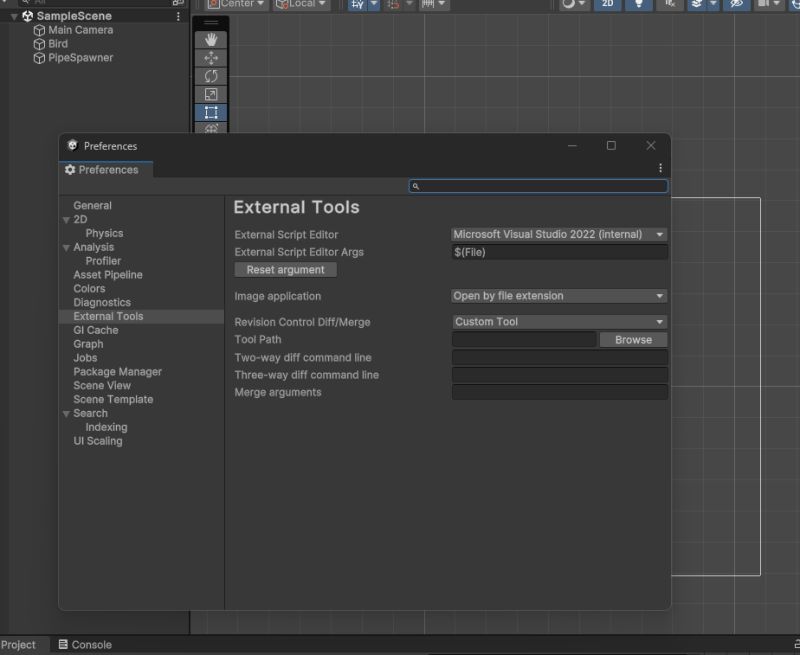Maximize the Preferences window
This screenshot has width=800, height=655.
[611, 145]
